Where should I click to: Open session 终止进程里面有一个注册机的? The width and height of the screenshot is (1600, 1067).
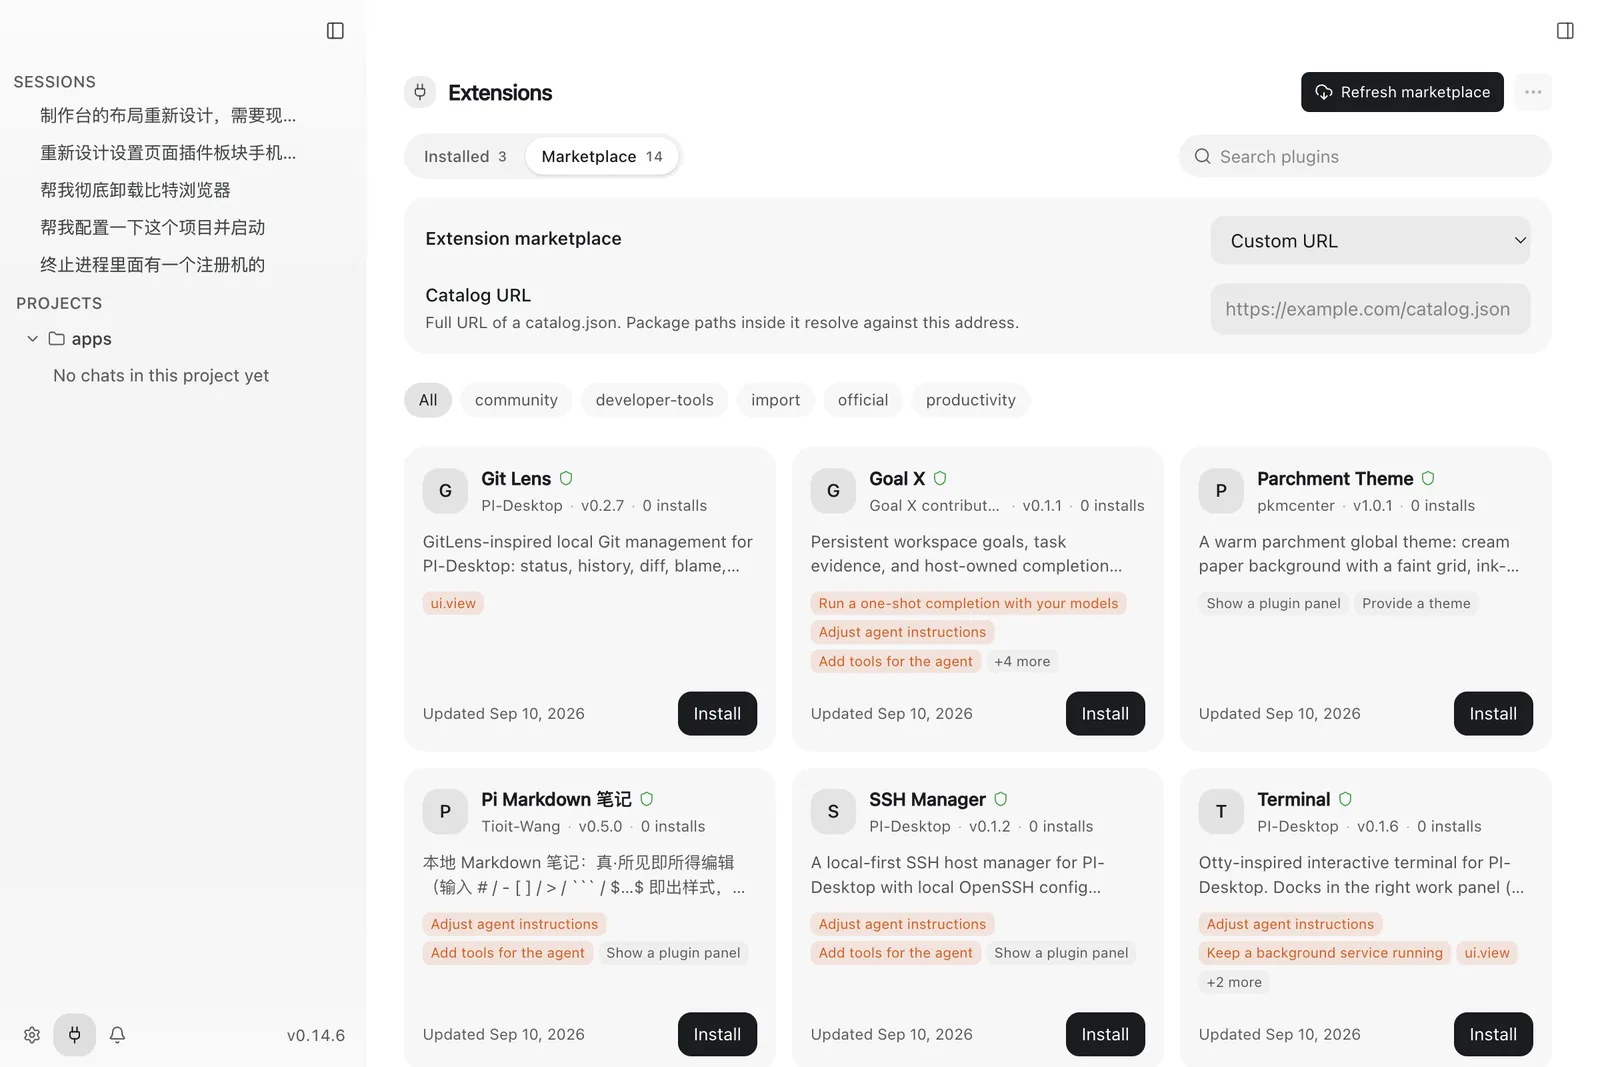[x=153, y=265]
